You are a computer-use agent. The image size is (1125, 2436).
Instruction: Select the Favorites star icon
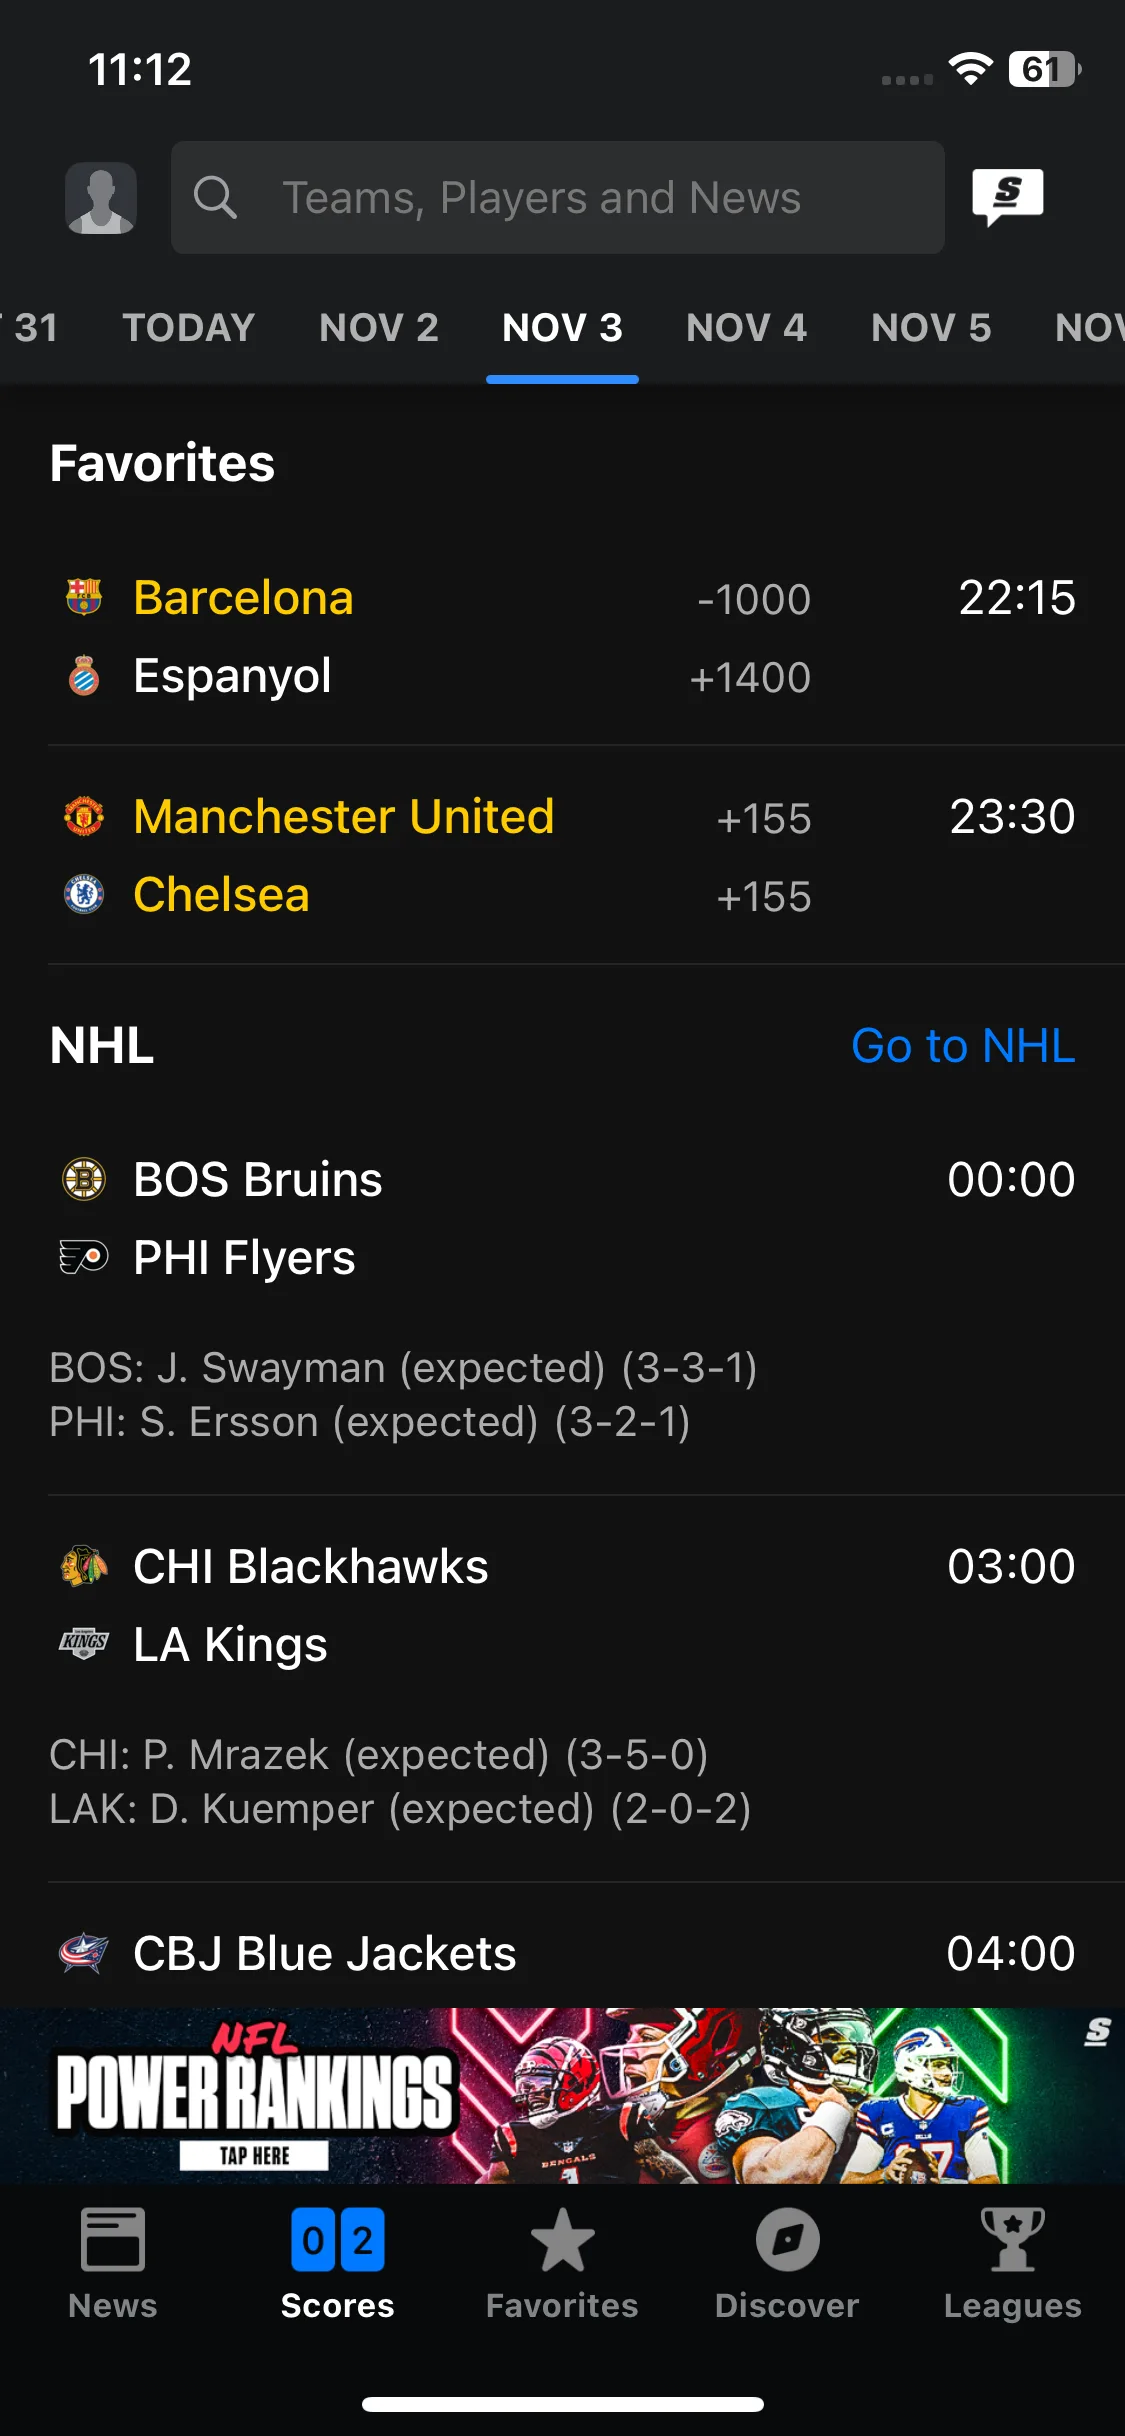(562, 2240)
